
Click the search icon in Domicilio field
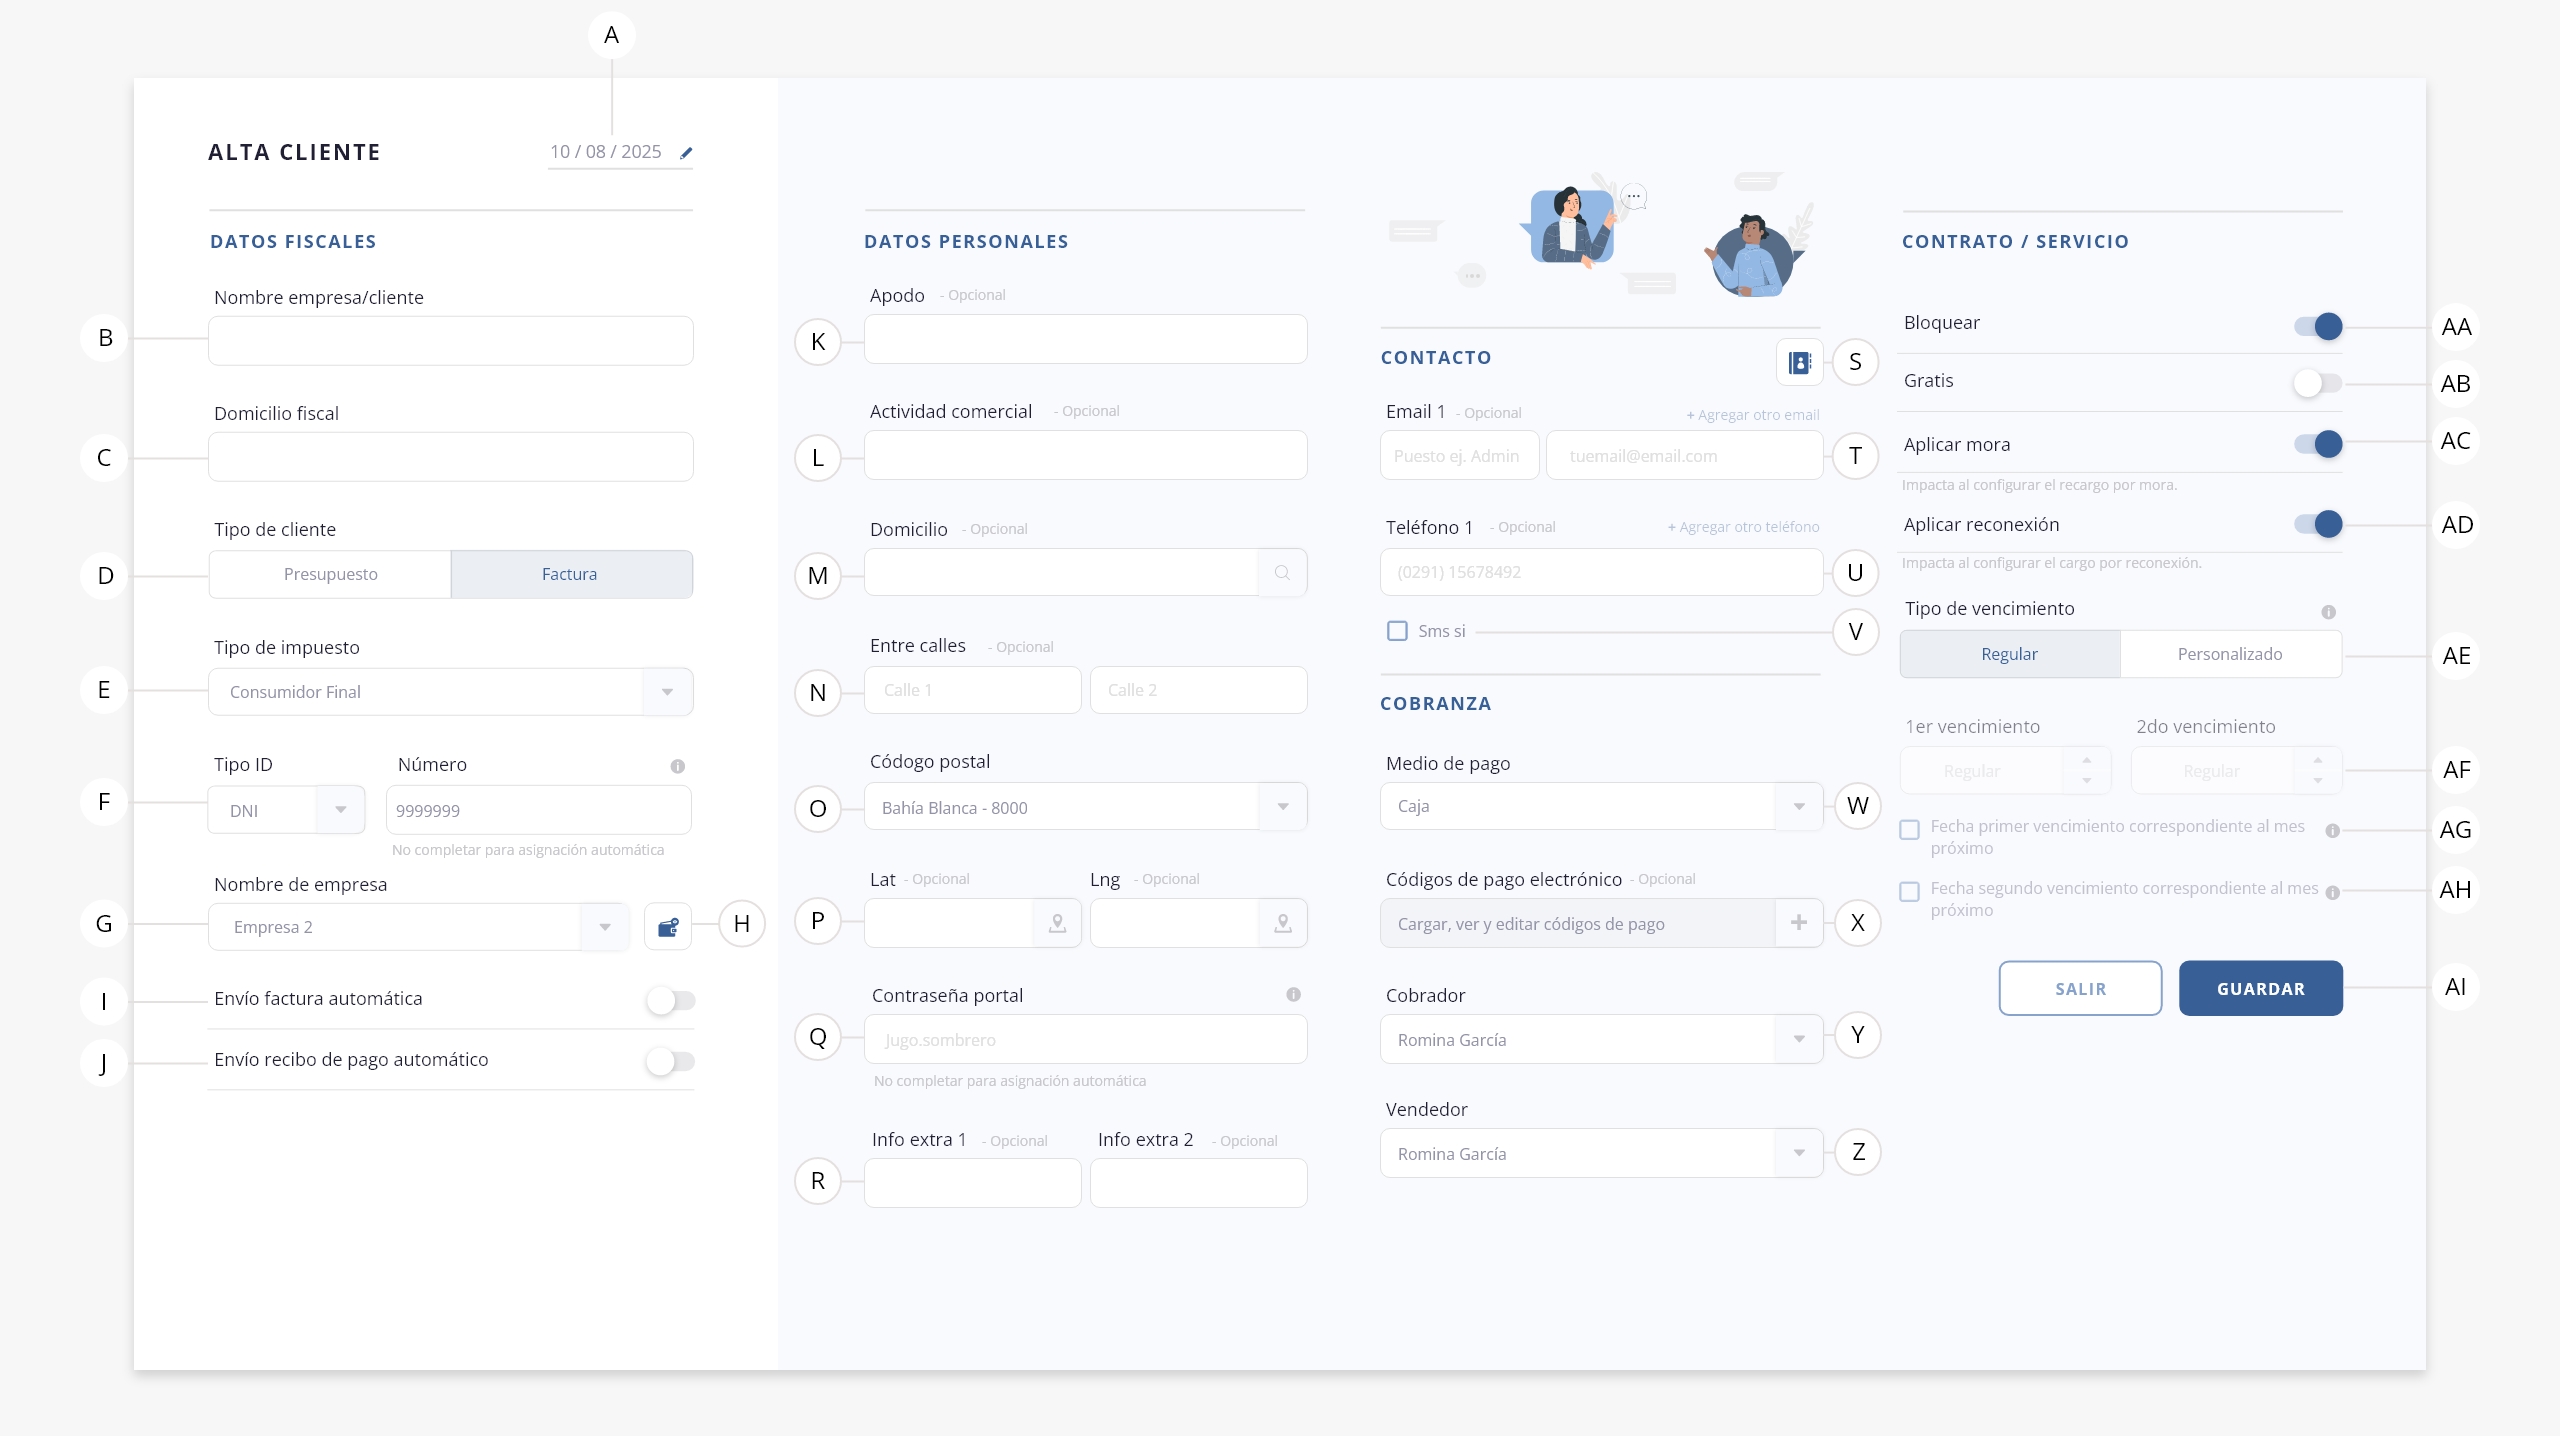pos(1282,573)
